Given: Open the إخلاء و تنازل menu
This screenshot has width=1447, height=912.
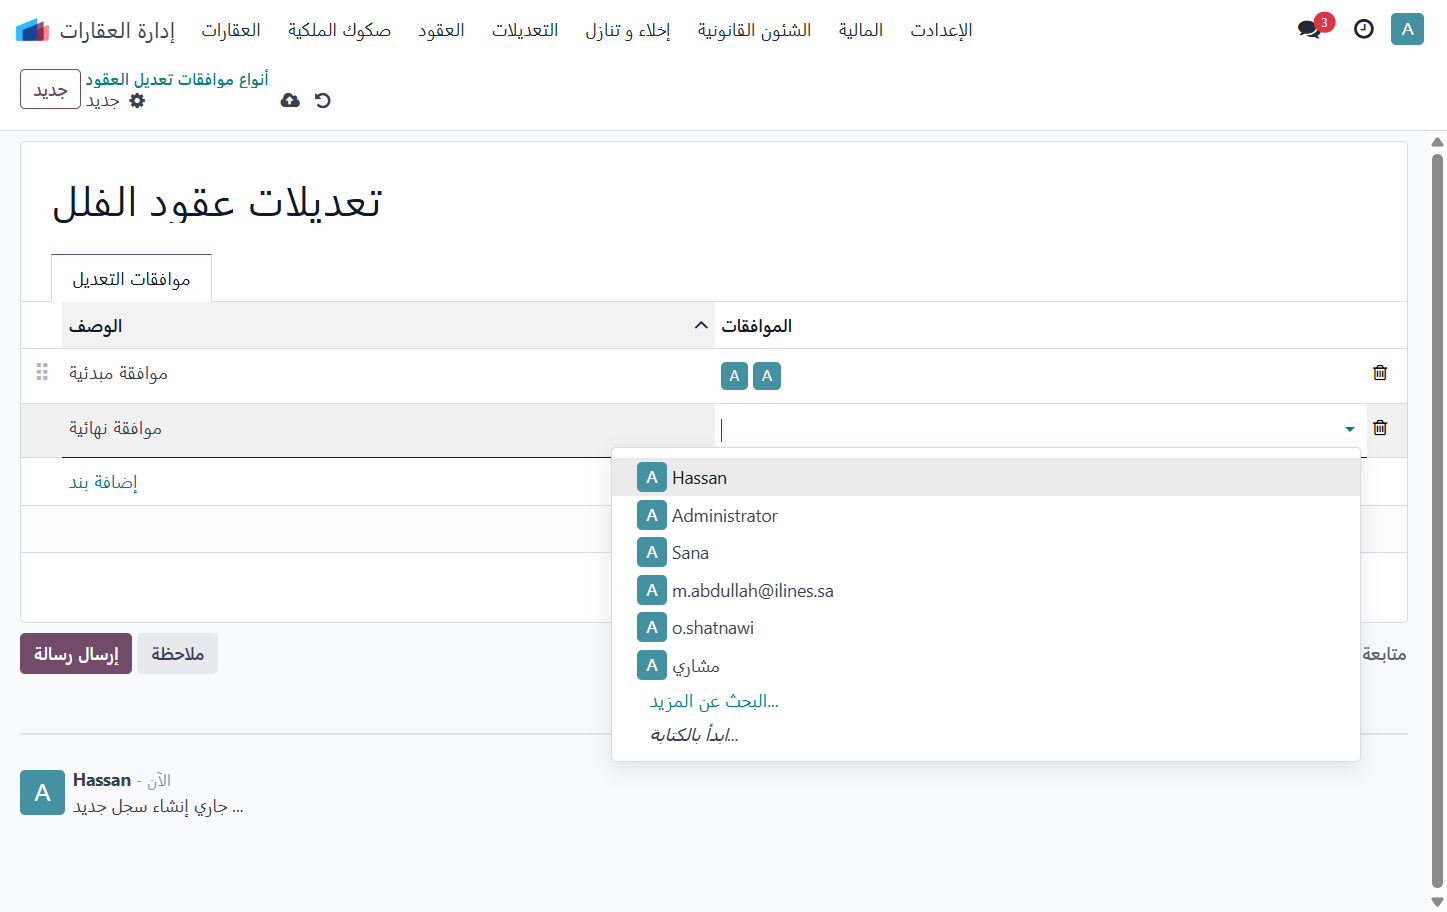Looking at the screenshot, I should [x=628, y=30].
